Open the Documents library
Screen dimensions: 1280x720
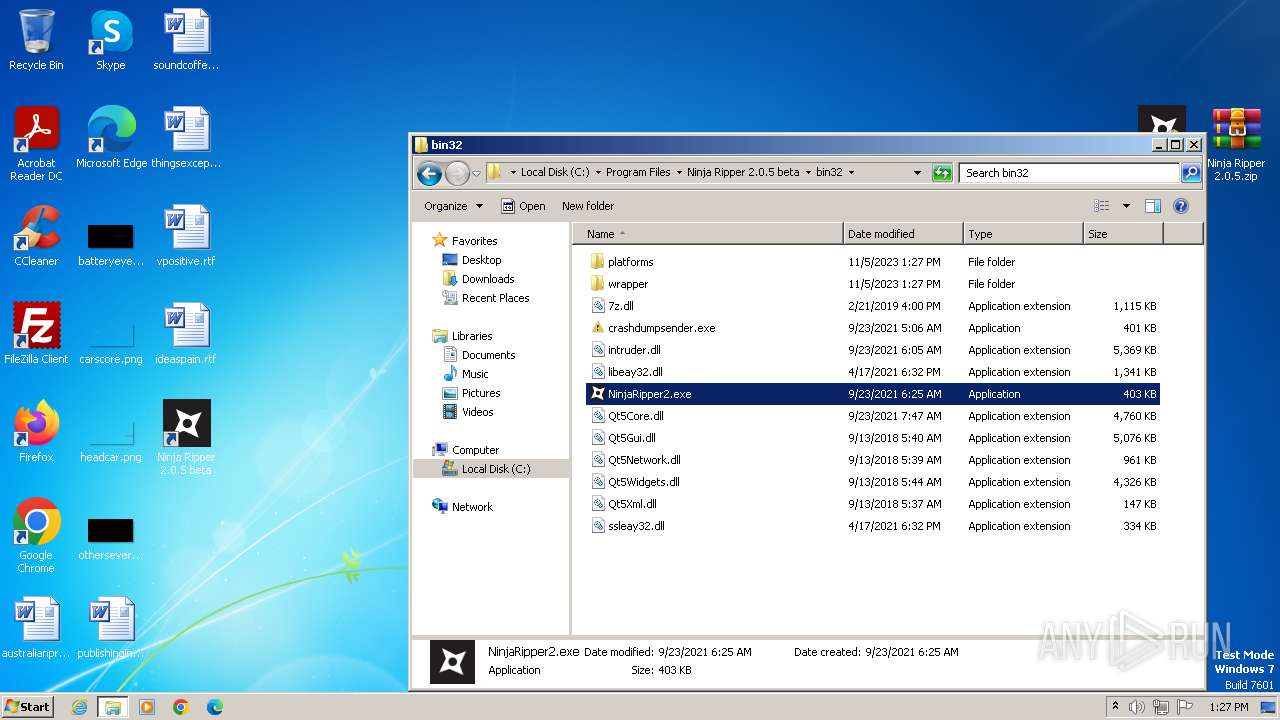(x=488, y=355)
